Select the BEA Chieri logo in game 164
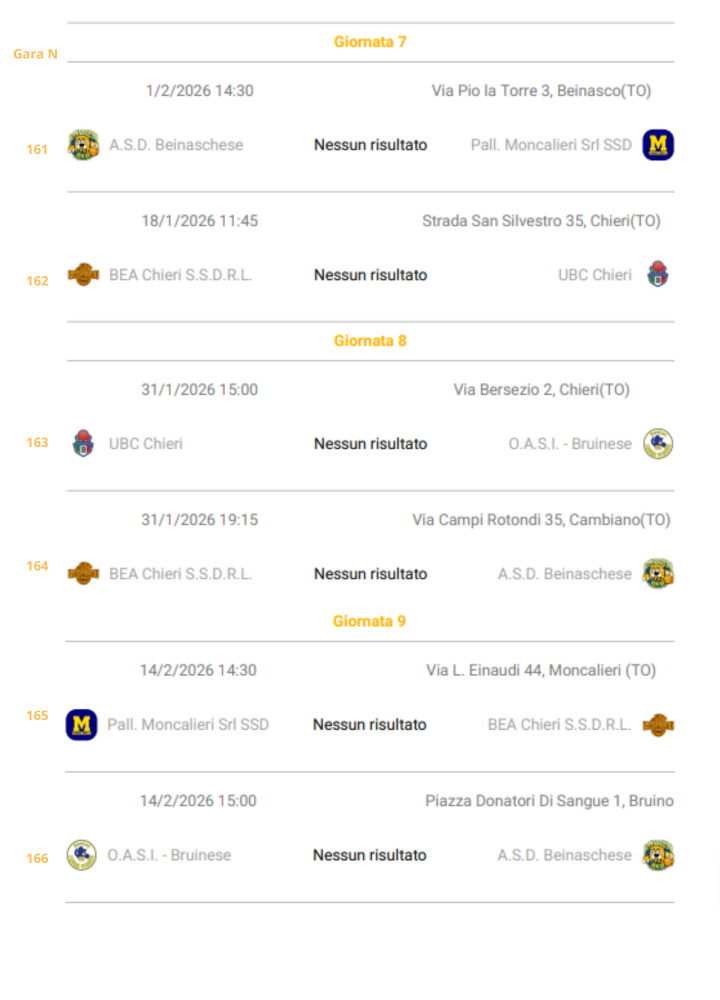 click(83, 573)
